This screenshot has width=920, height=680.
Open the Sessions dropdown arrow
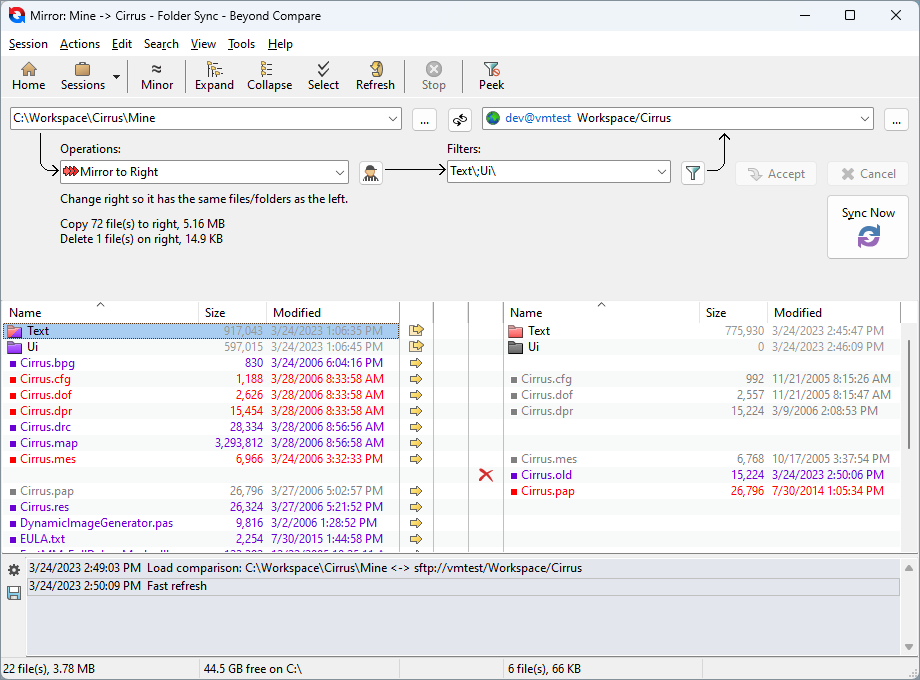(115, 75)
